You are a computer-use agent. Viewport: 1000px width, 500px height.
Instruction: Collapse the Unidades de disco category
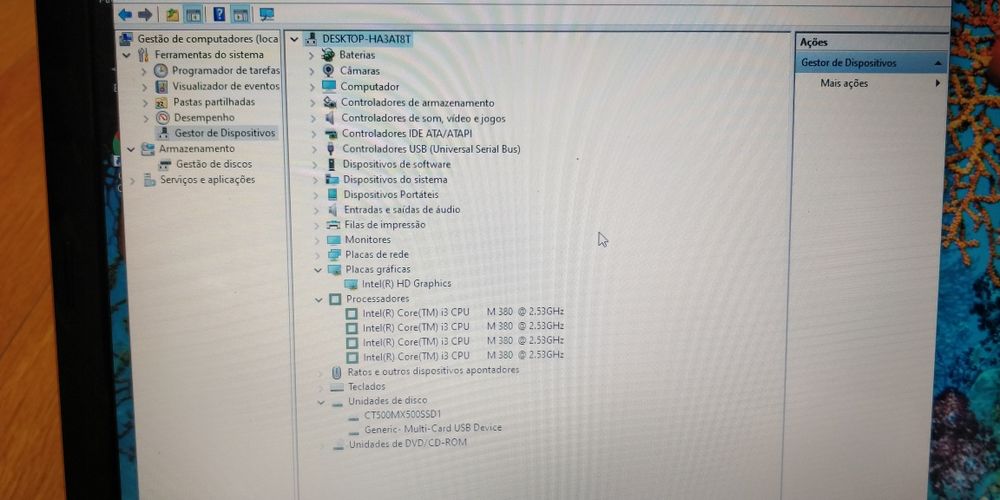tap(321, 403)
